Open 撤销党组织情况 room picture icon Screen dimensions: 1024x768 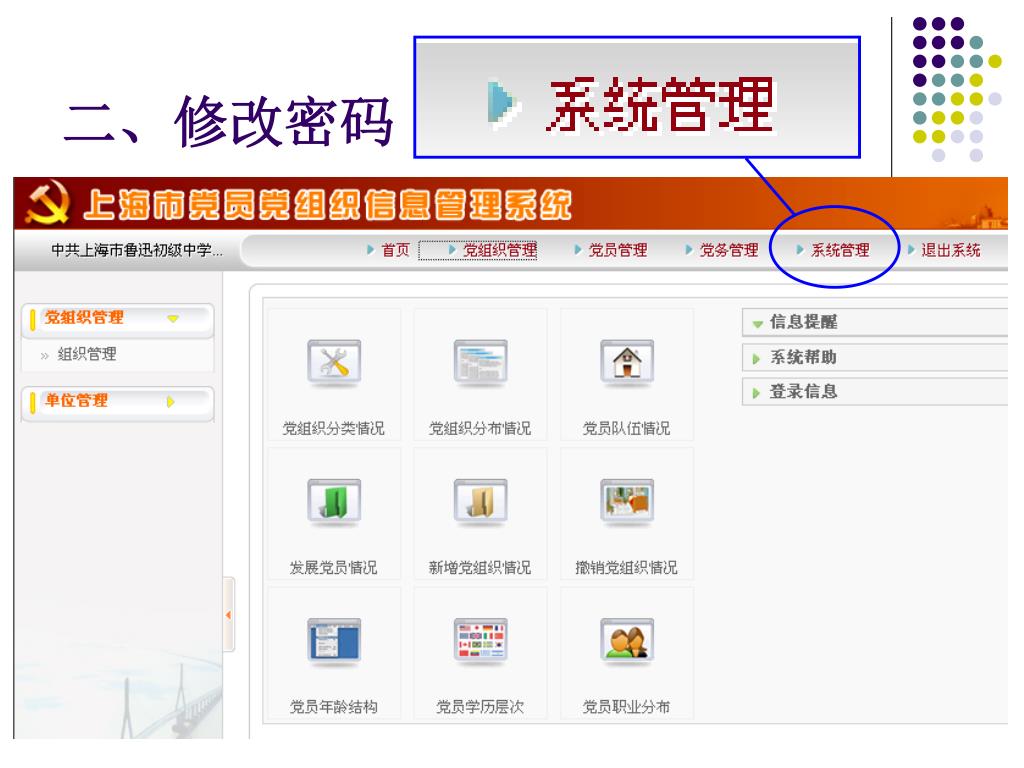(626, 501)
